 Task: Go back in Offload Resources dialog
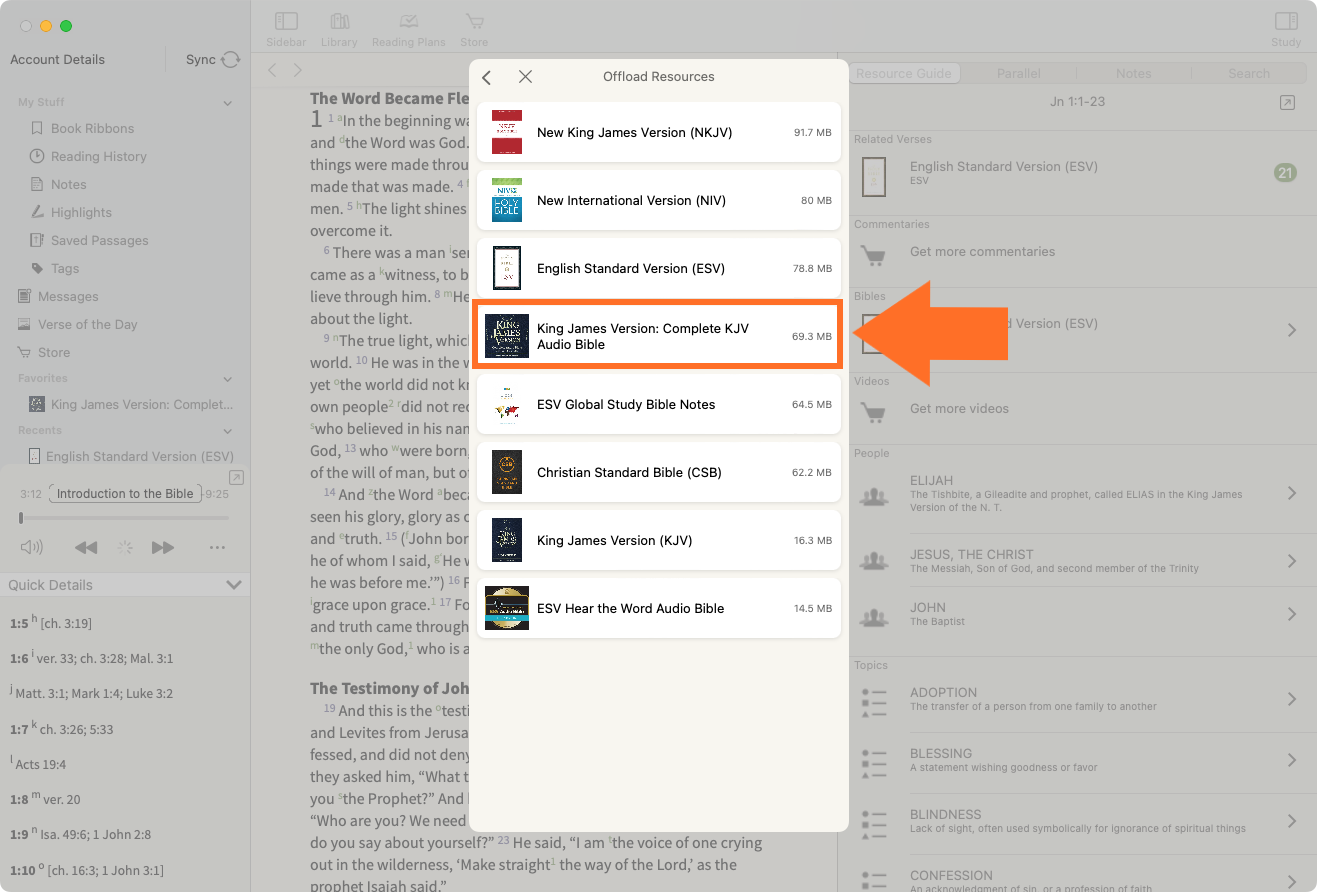(487, 77)
